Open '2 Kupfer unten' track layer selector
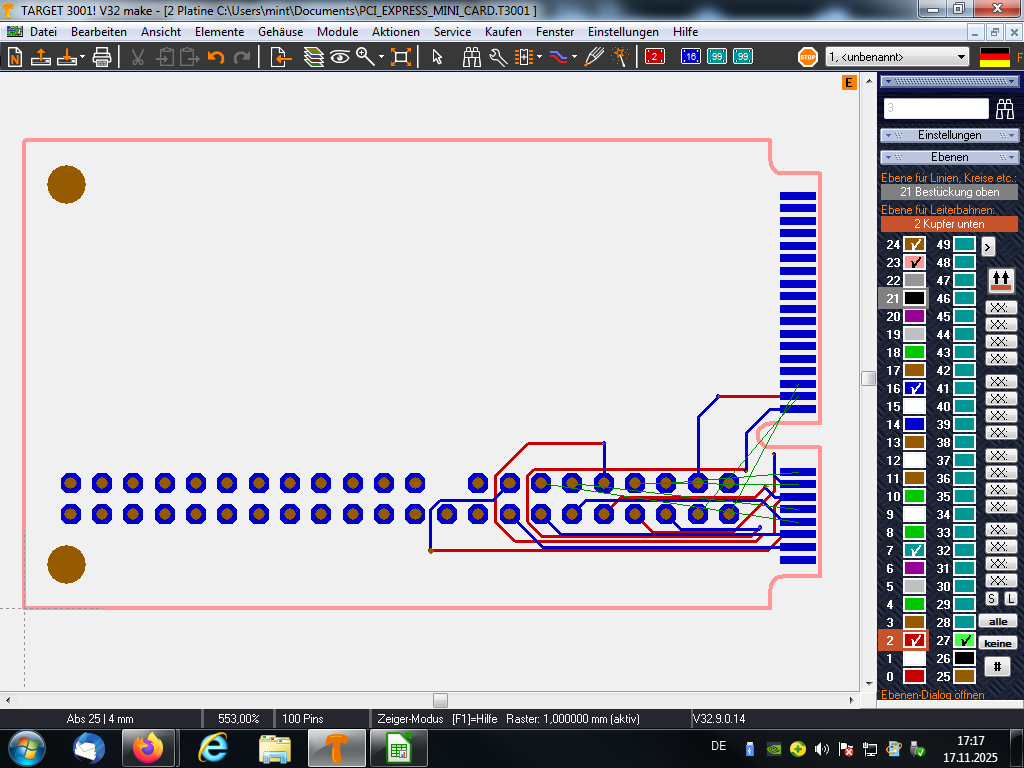 click(949, 224)
